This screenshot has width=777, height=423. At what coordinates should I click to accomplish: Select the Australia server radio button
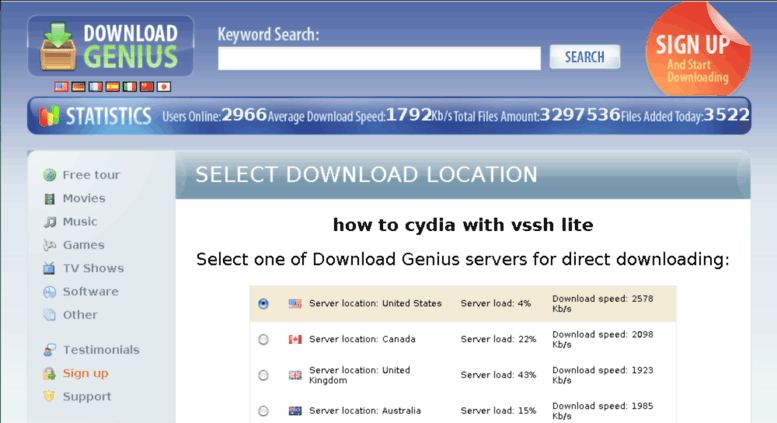click(264, 411)
